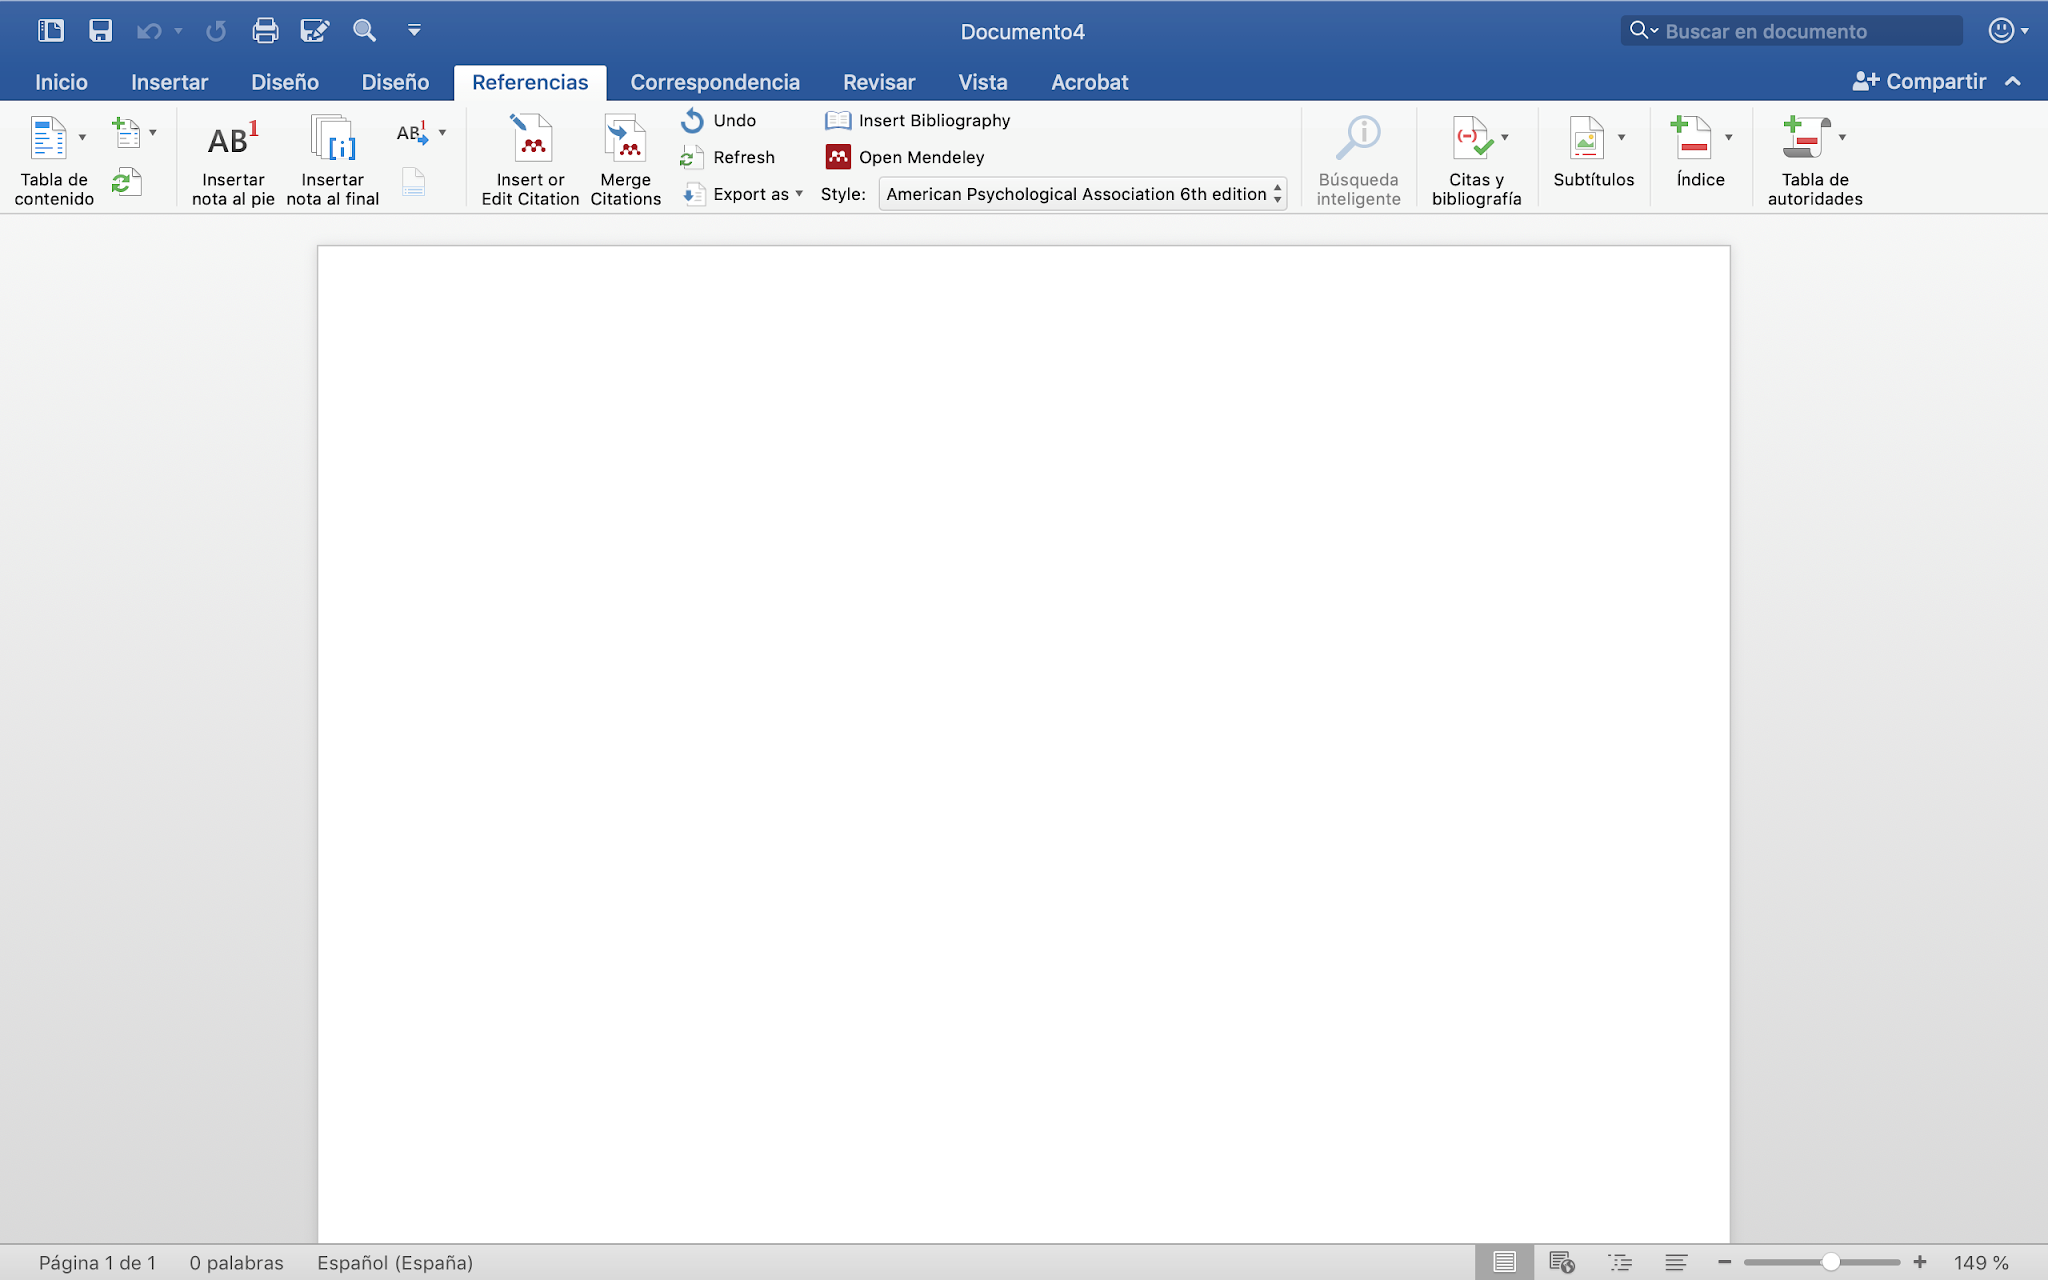Click Insertar nota al final icon
2048x1280 pixels.
tap(333, 140)
